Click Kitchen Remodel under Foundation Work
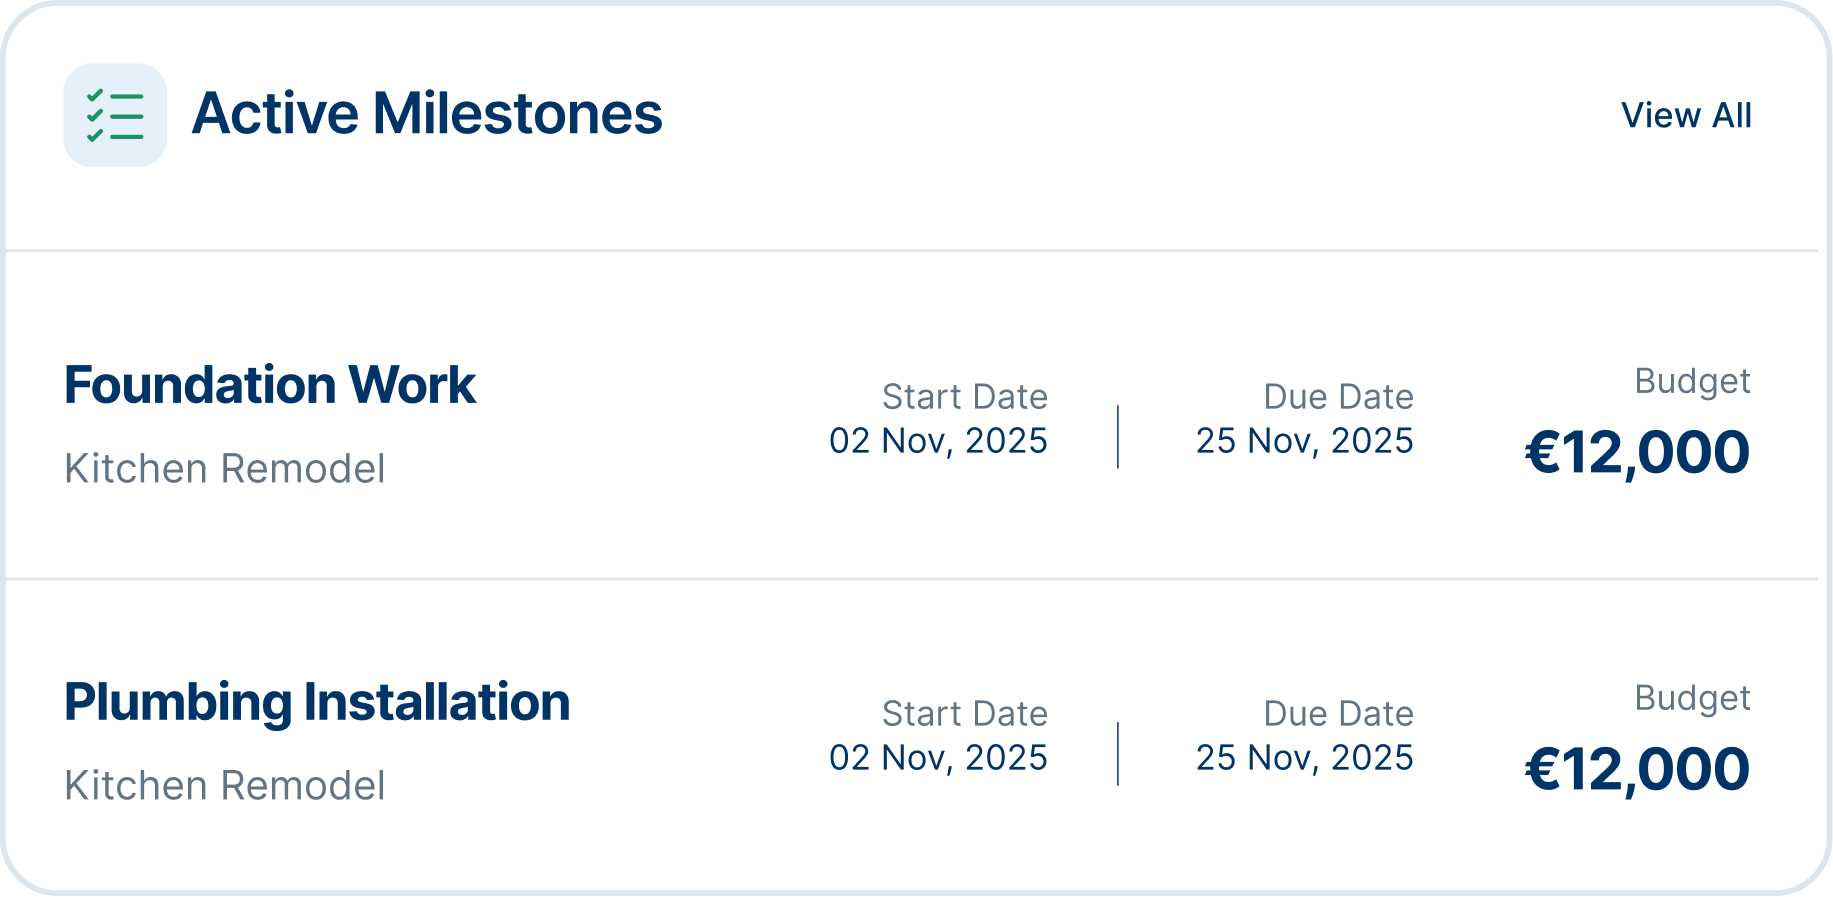The width and height of the screenshot is (1833, 897). (x=225, y=469)
